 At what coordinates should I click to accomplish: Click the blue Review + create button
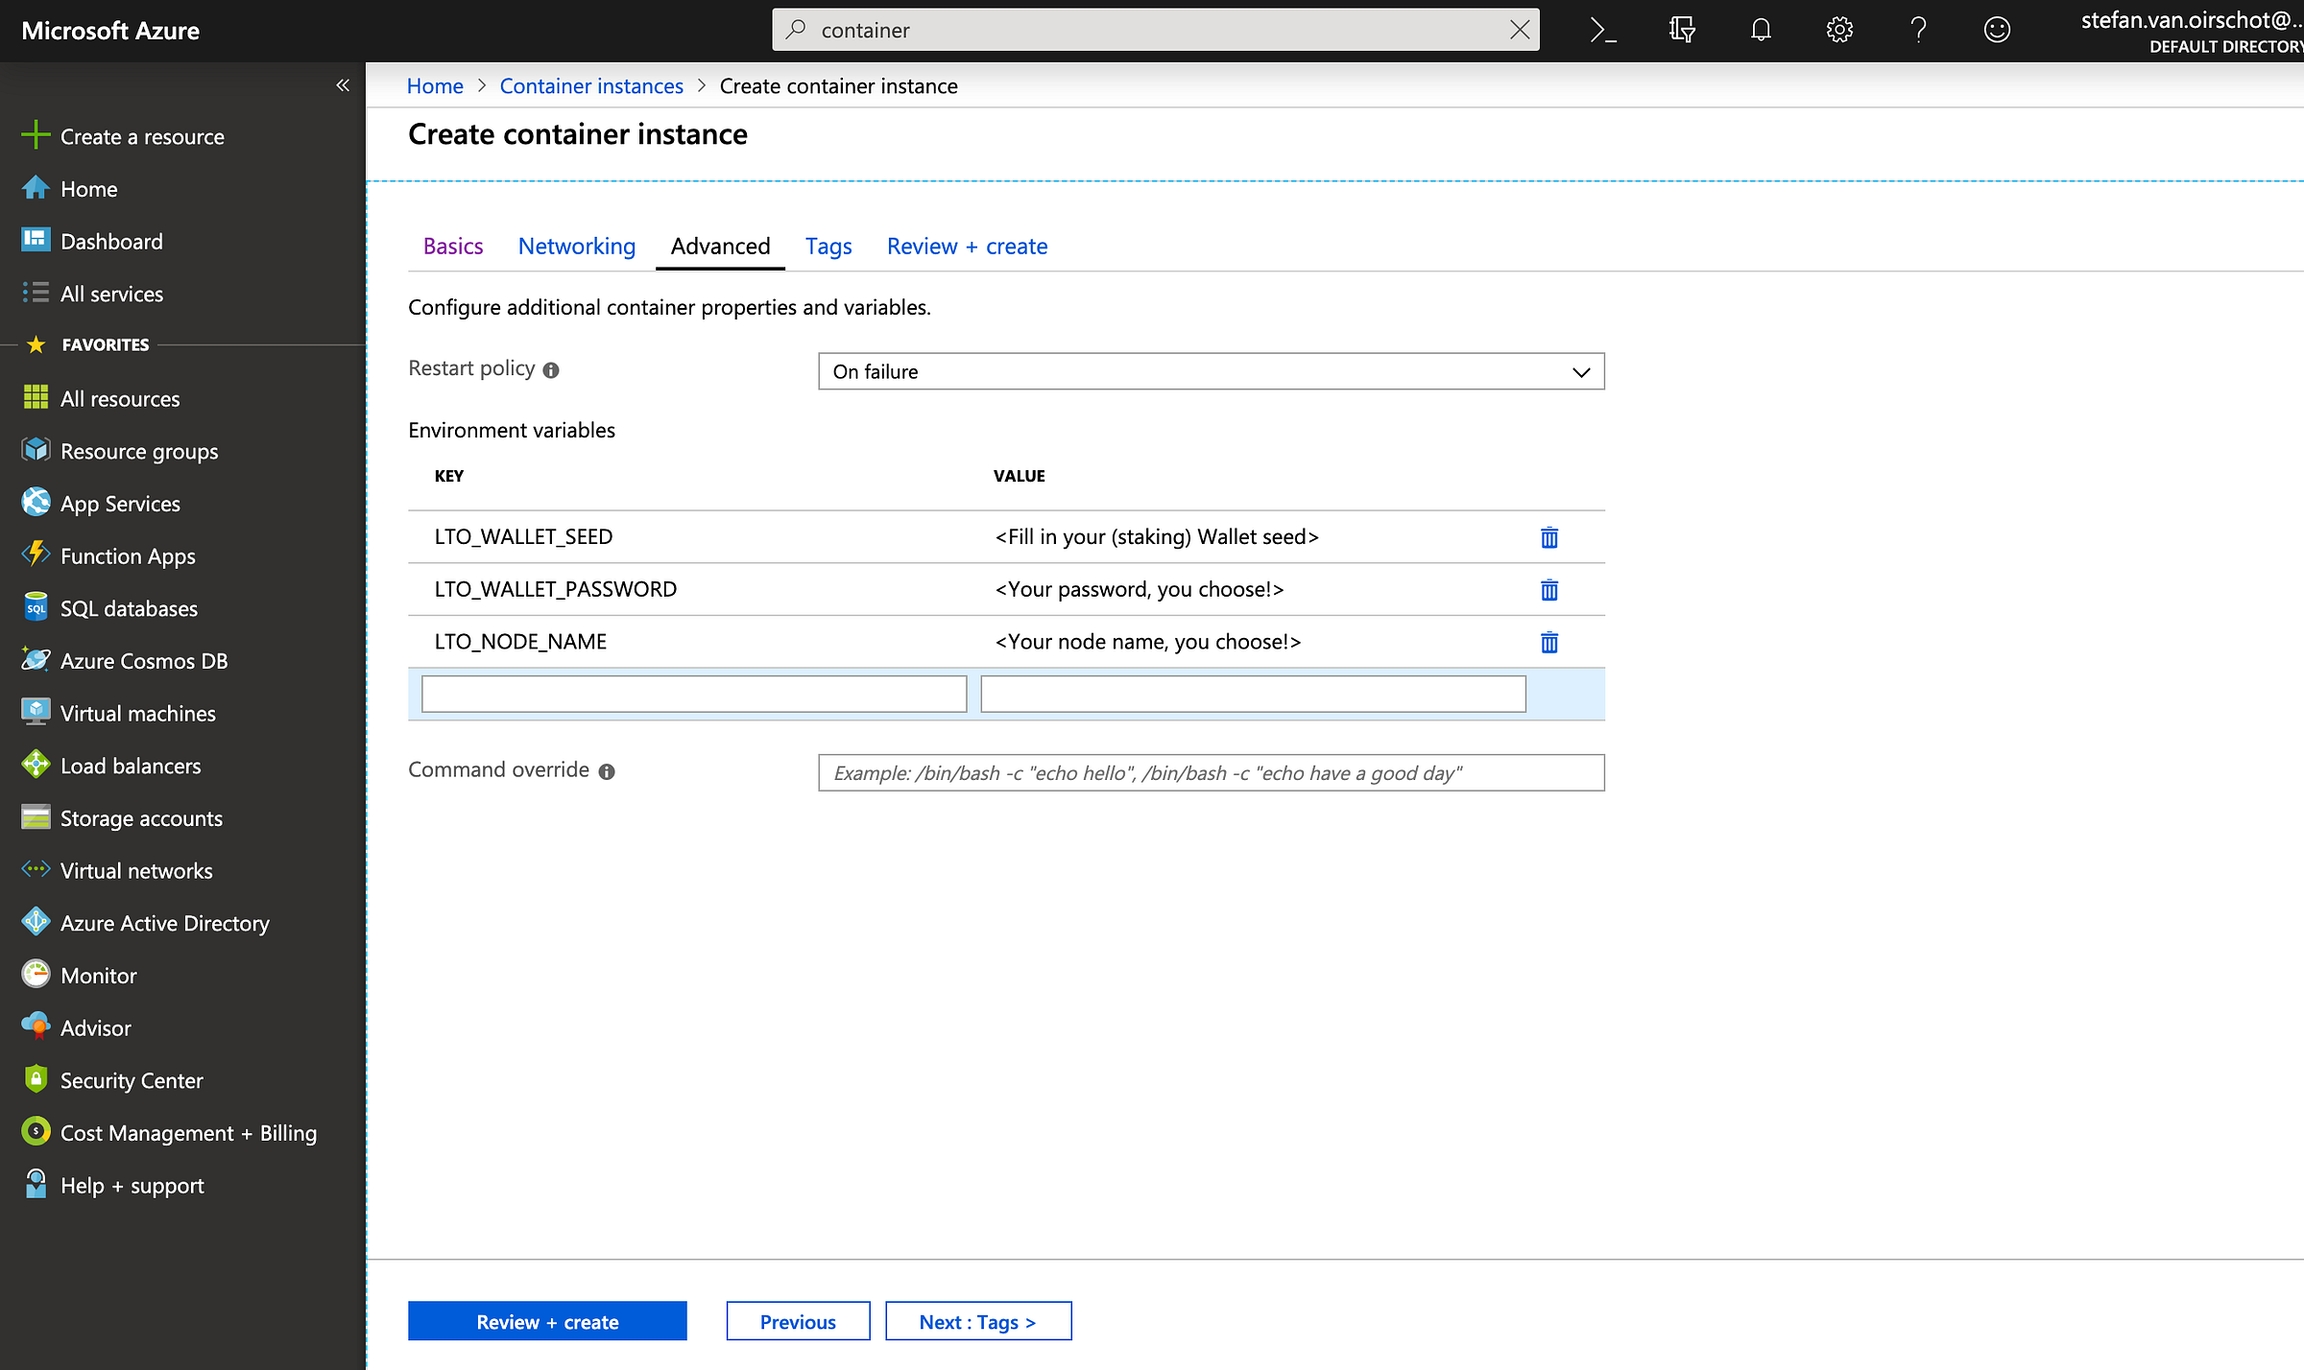click(547, 1321)
